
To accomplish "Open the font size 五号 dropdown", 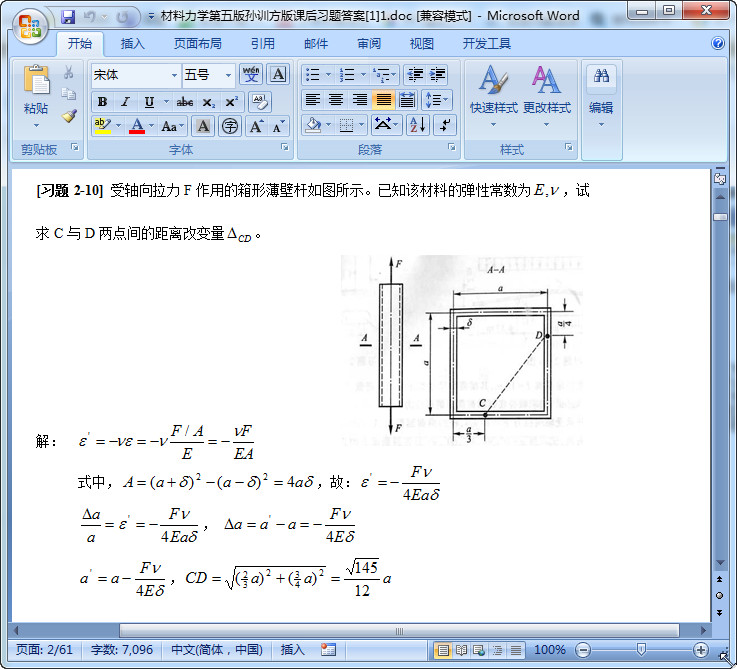I will [228, 75].
